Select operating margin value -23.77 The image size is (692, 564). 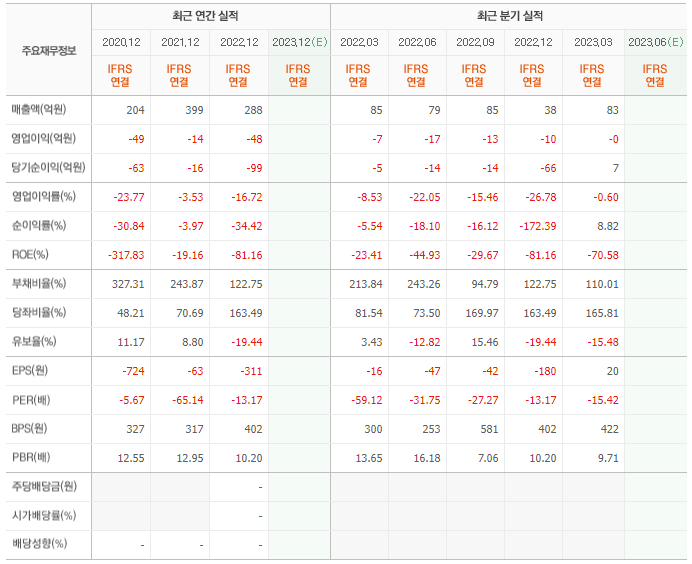point(129,197)
